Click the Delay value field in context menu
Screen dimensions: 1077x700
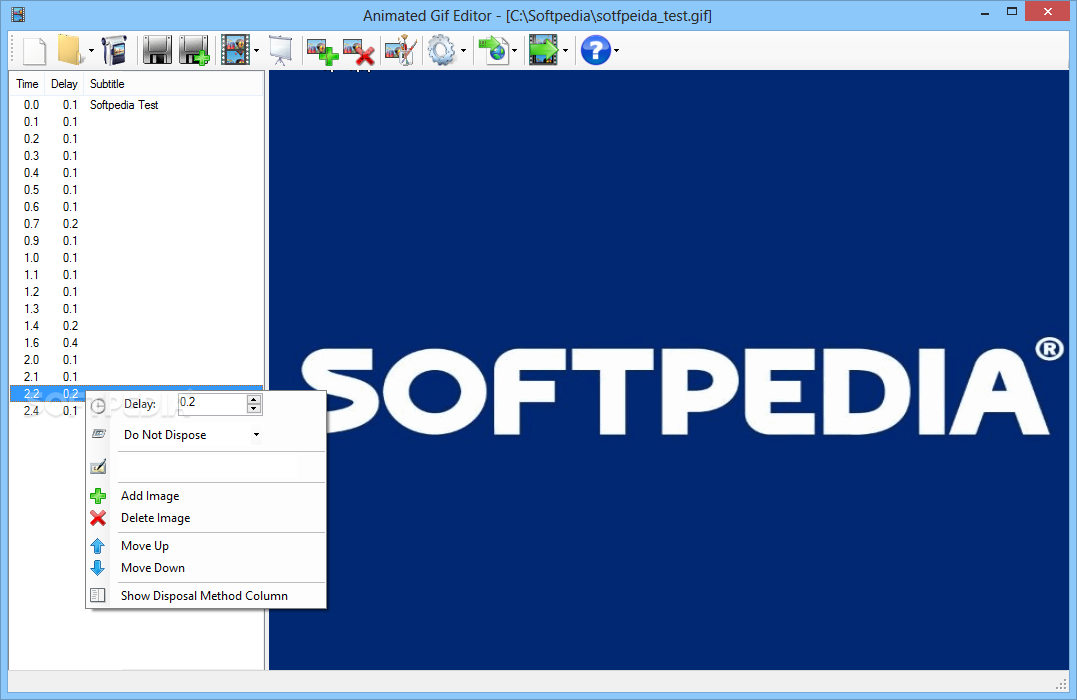tap(212, 404)
